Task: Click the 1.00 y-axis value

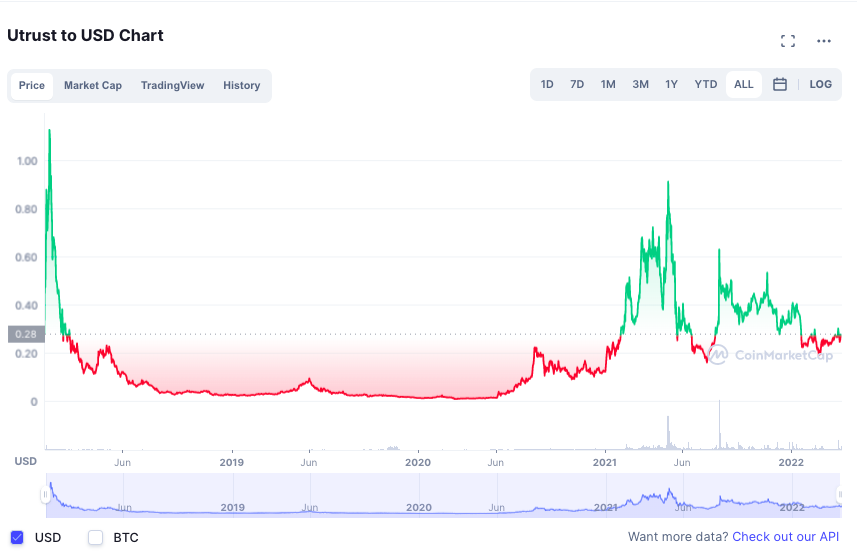Action: coord(27,161)
